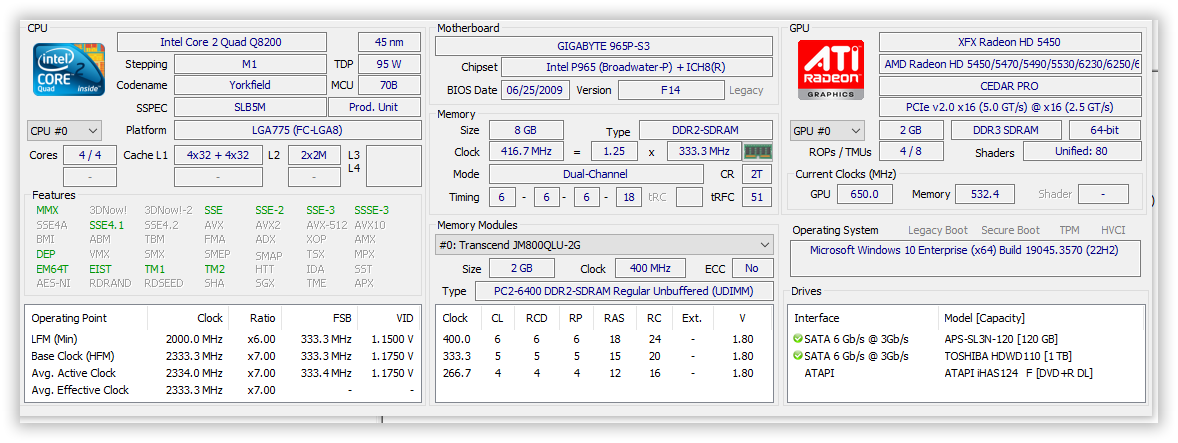
Task: Click the tRFC value 51
Action: coord(757,197)
